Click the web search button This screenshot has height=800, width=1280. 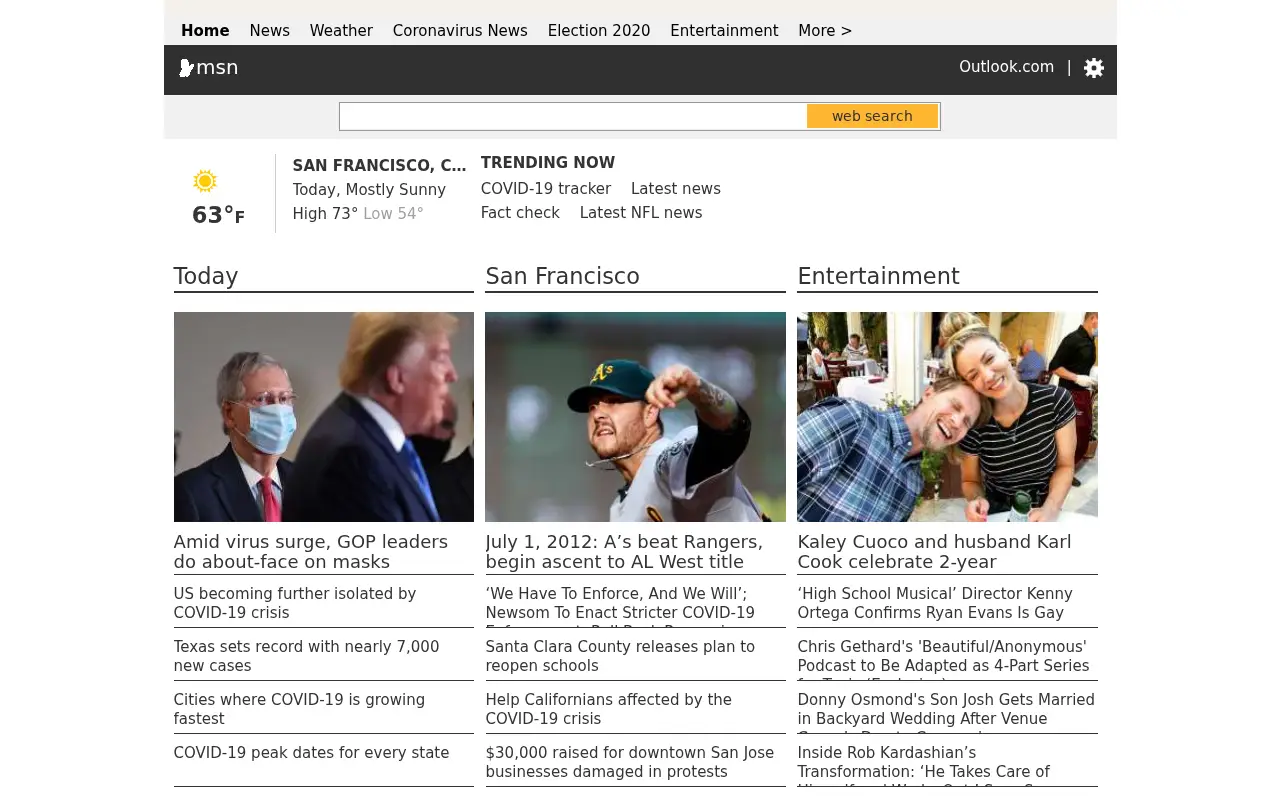[x=872, y=116]
